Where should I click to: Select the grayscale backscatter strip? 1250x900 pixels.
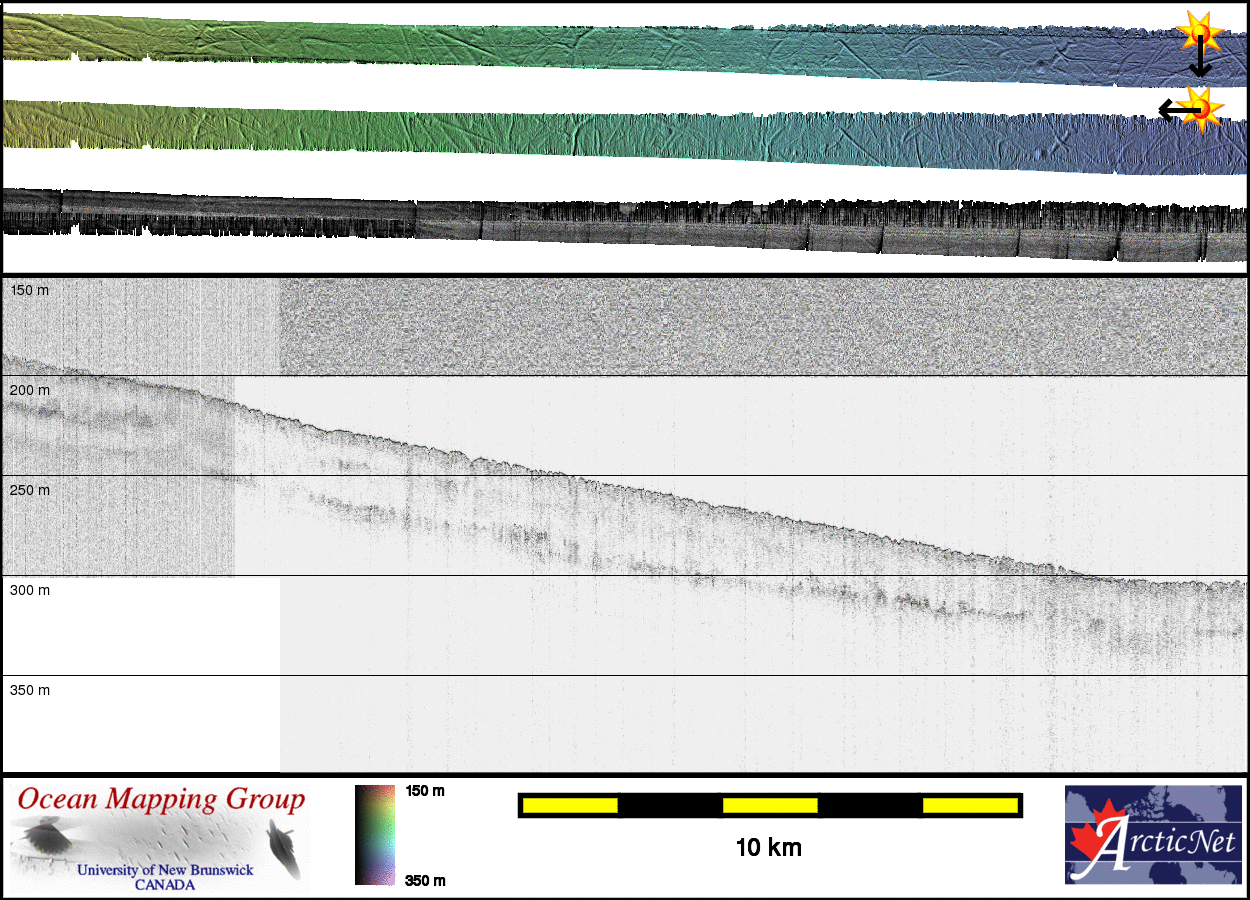pyautogui.click(x=620, y=225)
